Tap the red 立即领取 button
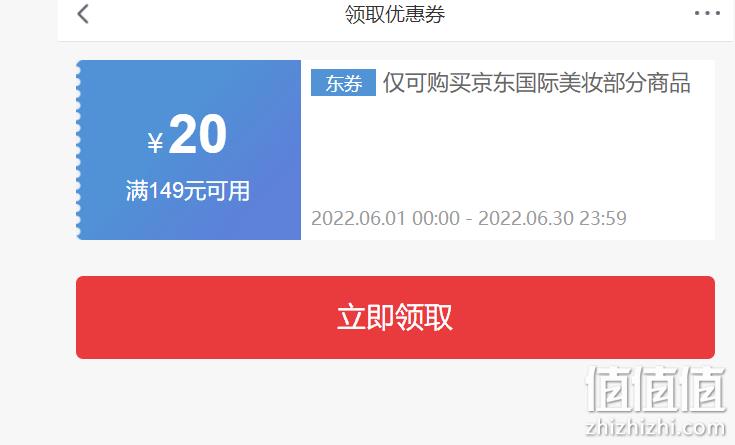This screenshot has height=445, width=735. click(x=395, y=317)
